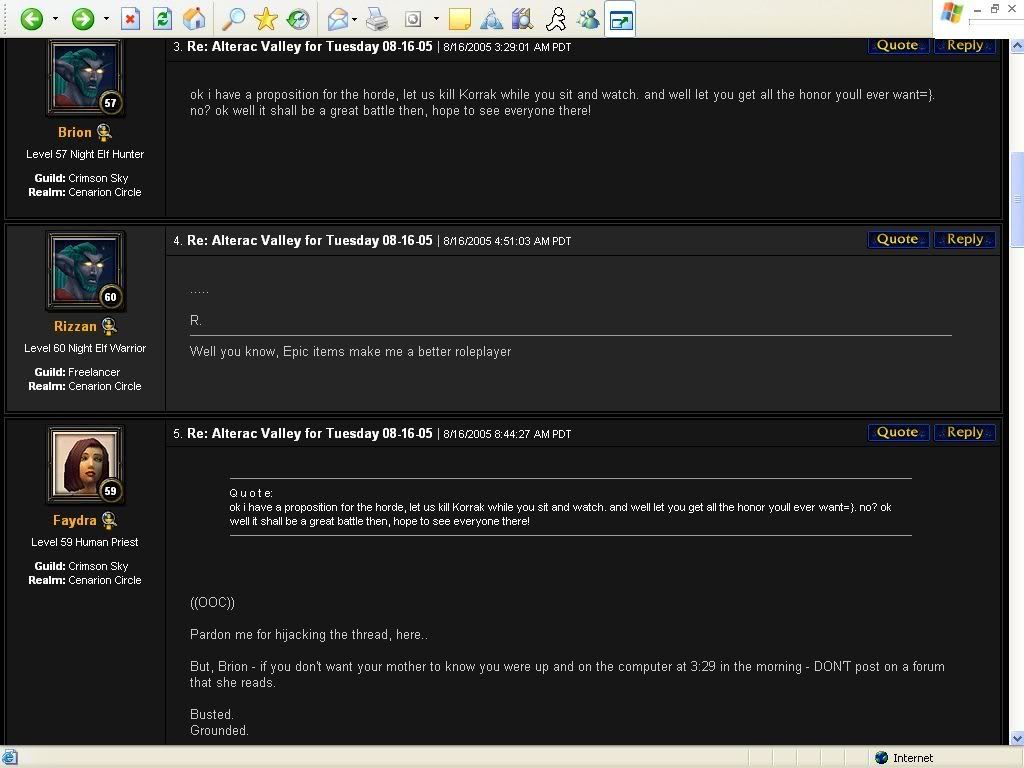Click the Internet zone status indicator
The image size is (1024, 768).
[x=904, y=758]
